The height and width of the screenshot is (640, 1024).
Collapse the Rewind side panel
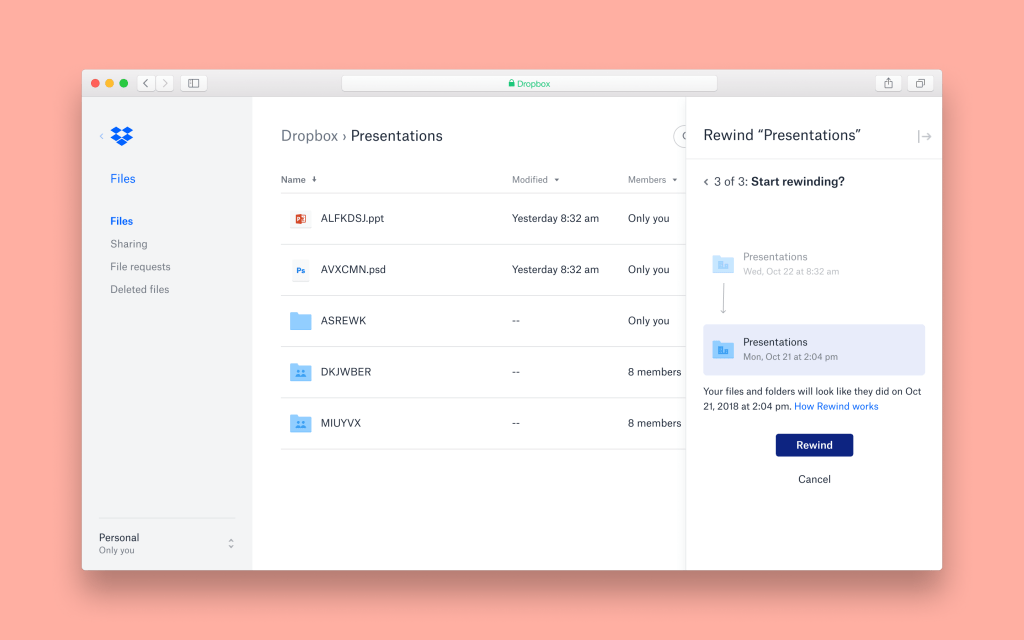(924, 136)
